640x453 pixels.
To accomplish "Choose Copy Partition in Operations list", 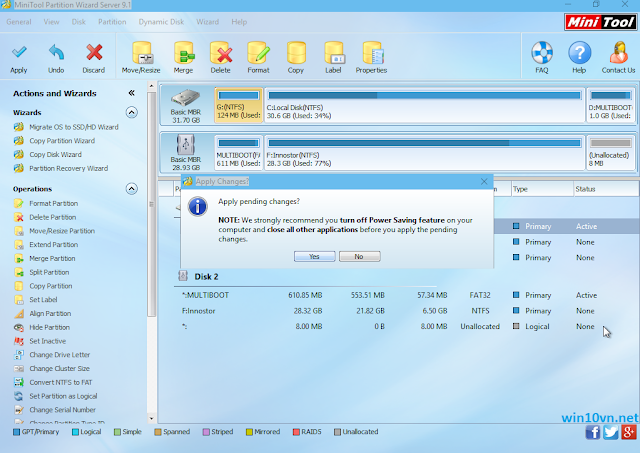I will [51, 286].
